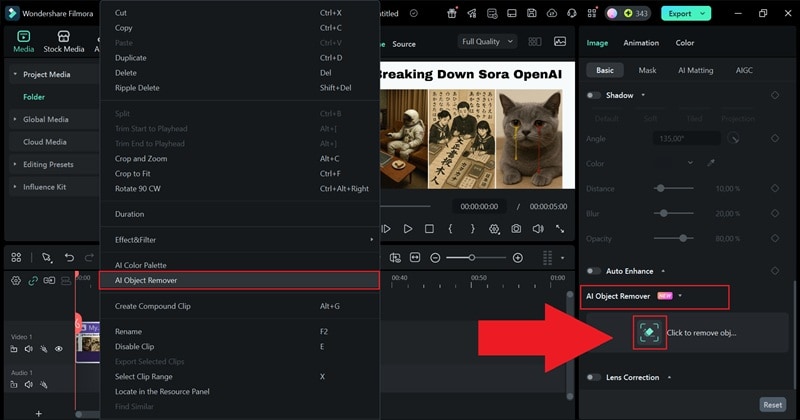Toggle the Lens Correction switch
Viewport: 800px width, 420px height.
(593, 377)
